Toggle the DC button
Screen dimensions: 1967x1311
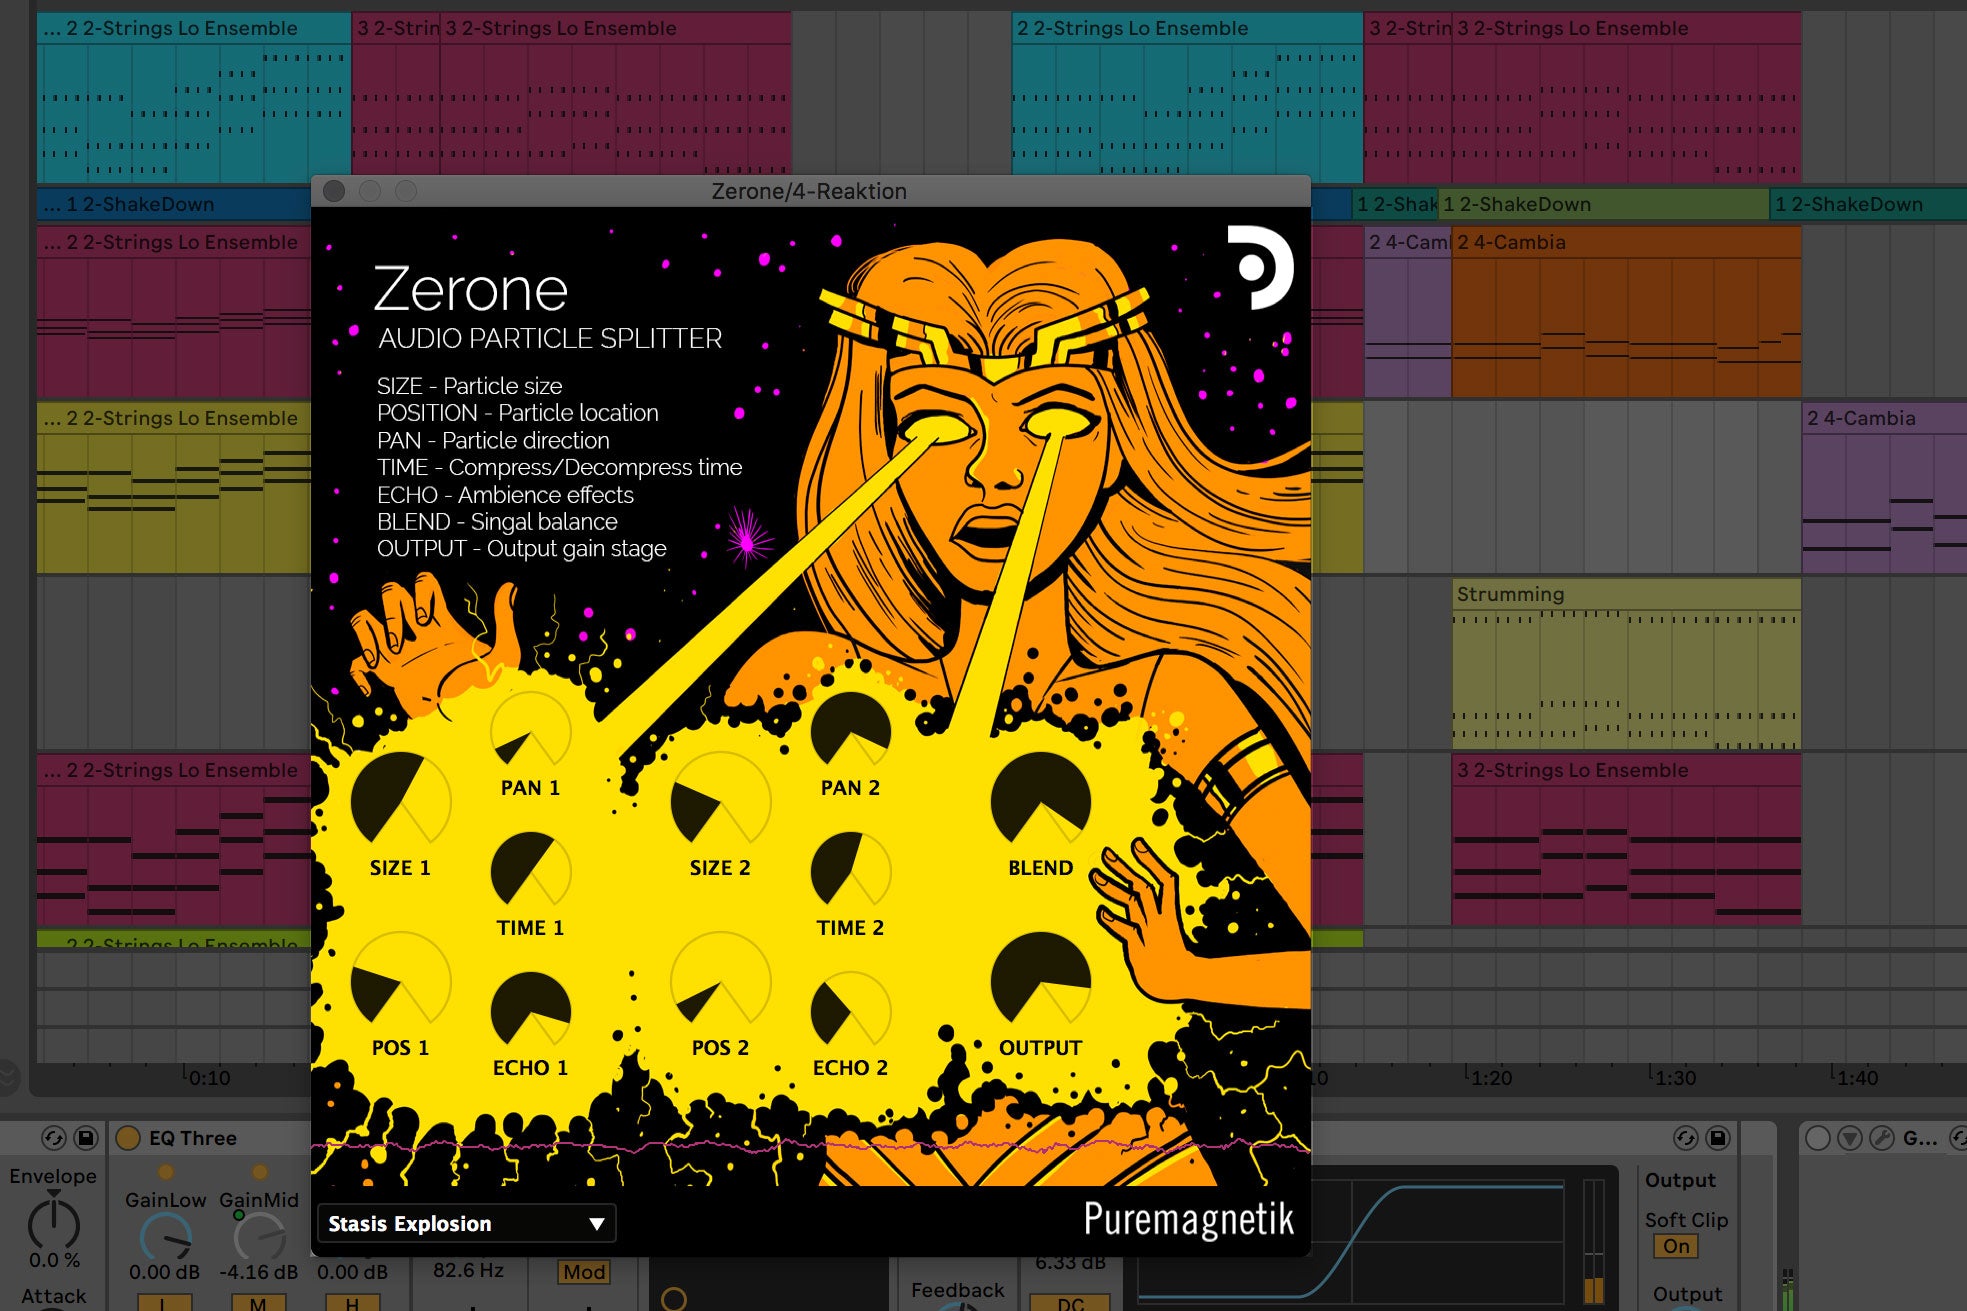[1070, 1303]
